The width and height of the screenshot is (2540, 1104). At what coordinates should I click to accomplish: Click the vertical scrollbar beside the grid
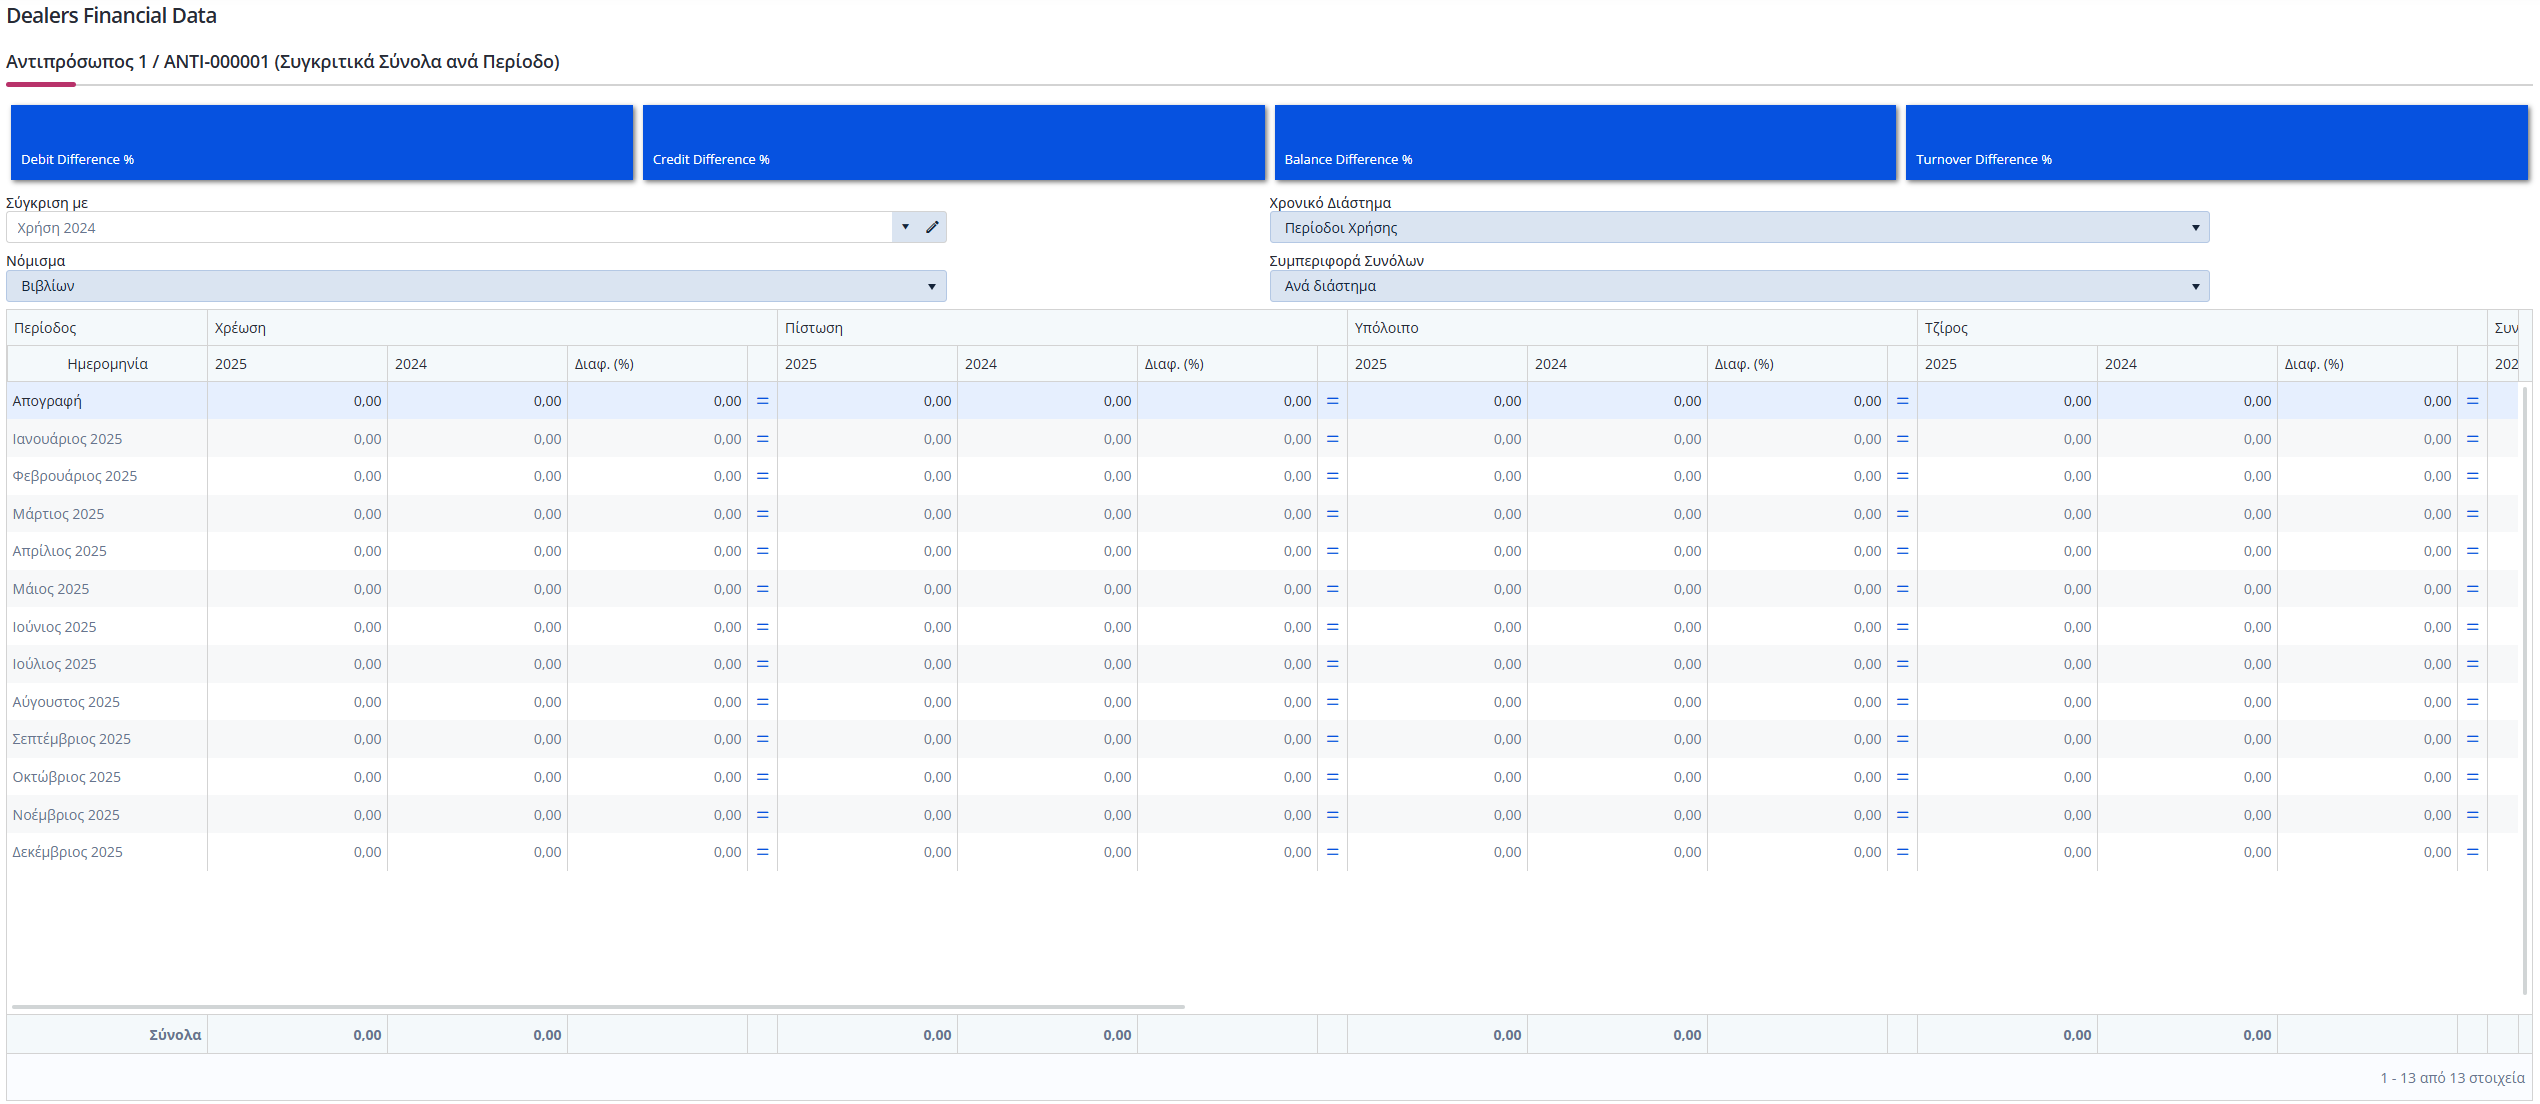coord(2525,690)
